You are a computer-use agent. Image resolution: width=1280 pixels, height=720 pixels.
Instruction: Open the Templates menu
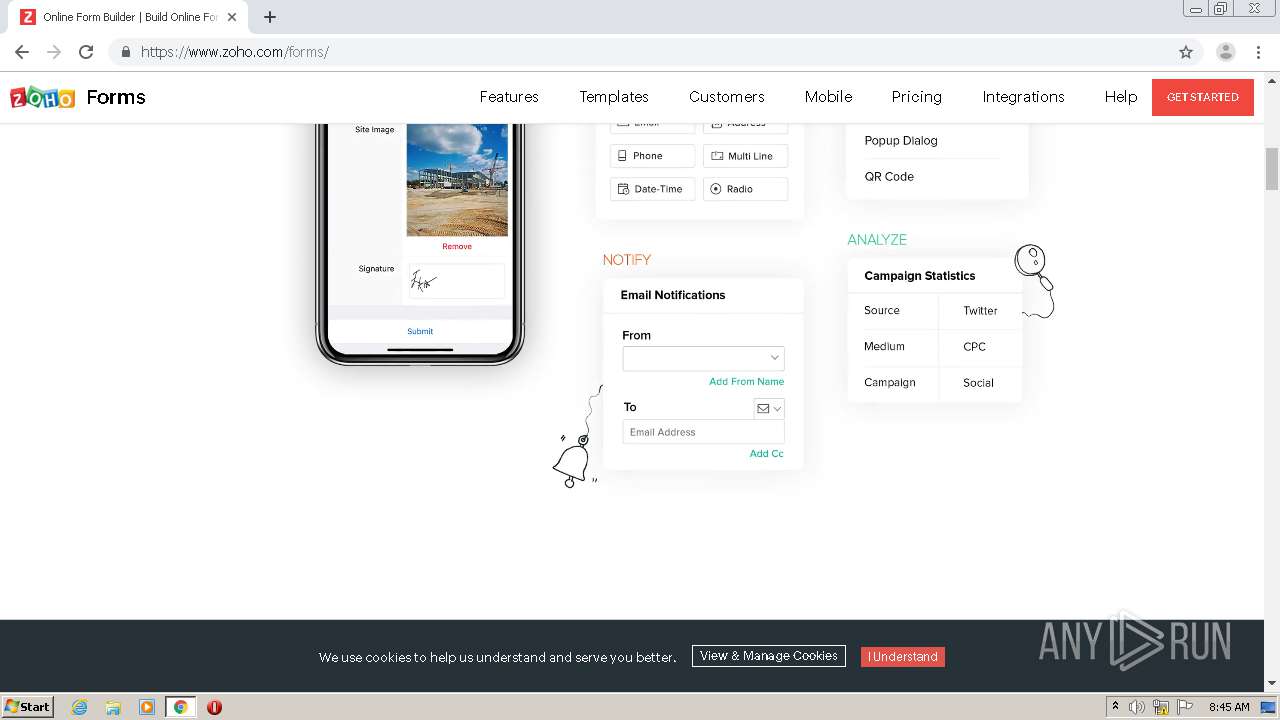point(614,97)
